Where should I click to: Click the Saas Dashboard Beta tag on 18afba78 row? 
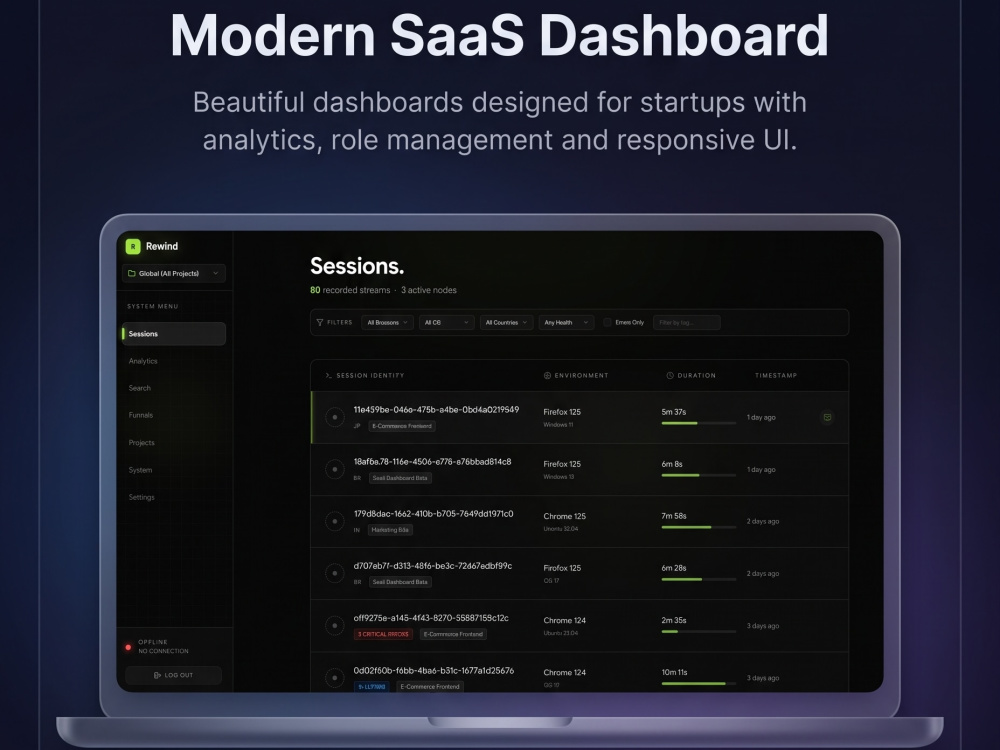400,478
